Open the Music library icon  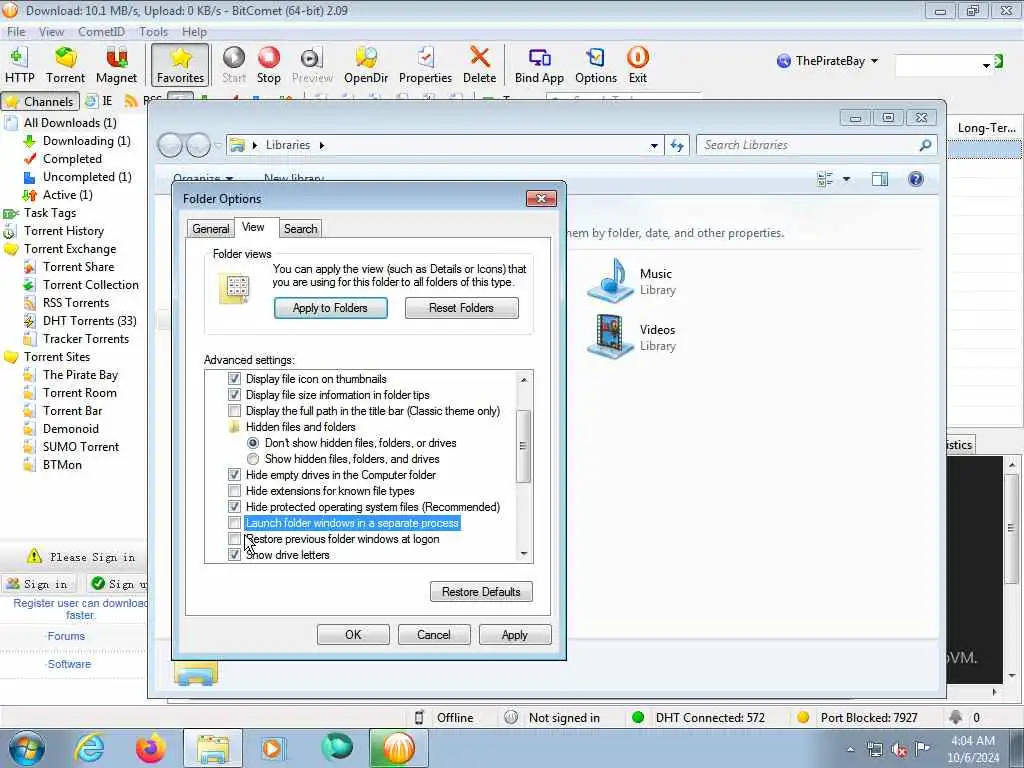(609, 281)
